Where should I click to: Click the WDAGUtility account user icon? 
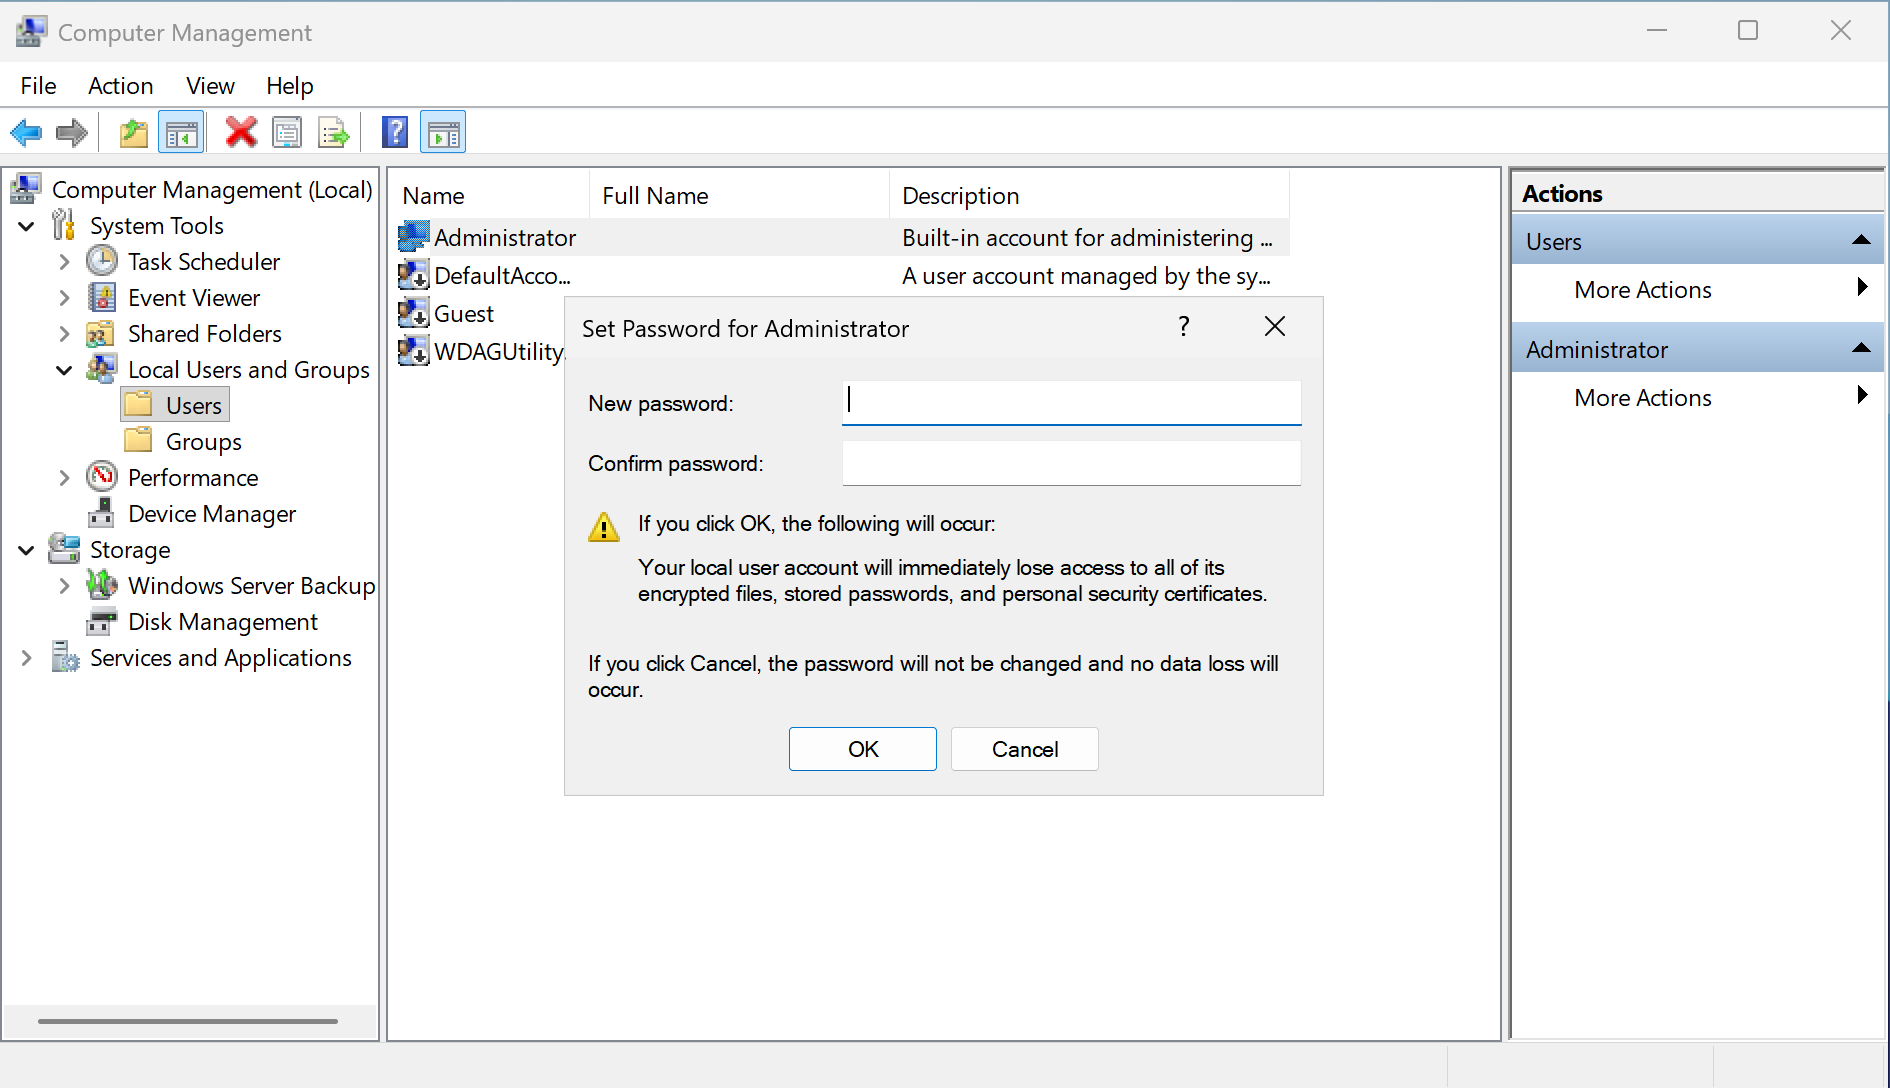(x=413, y=351)
